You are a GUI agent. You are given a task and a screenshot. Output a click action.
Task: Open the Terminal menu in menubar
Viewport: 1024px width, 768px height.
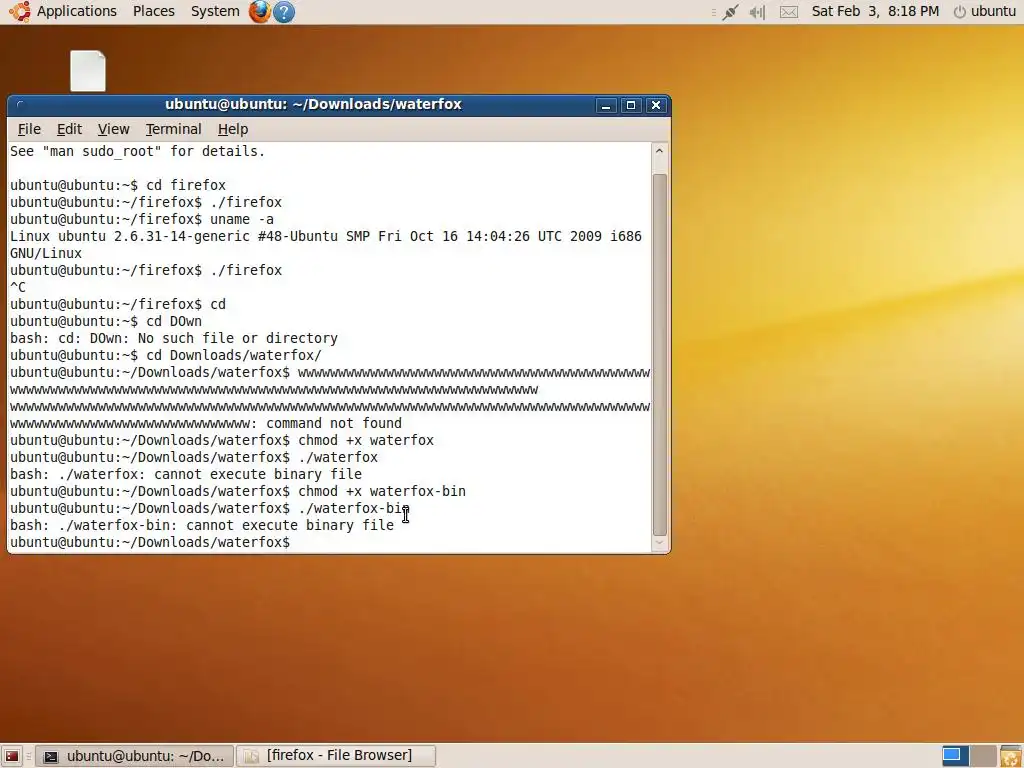click(173, 129)
